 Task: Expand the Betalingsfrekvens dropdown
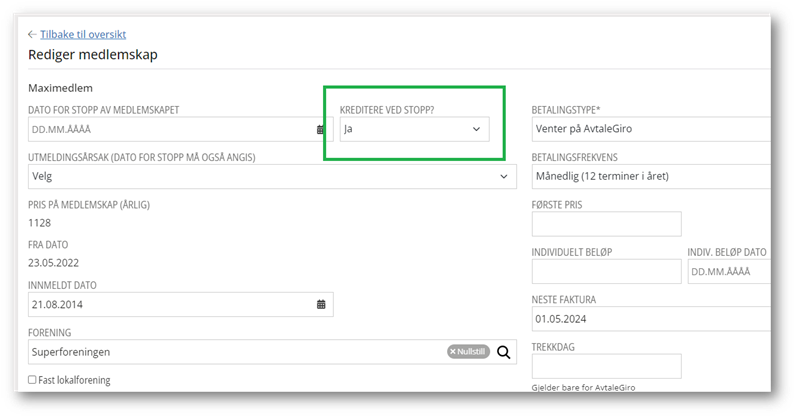650,177
